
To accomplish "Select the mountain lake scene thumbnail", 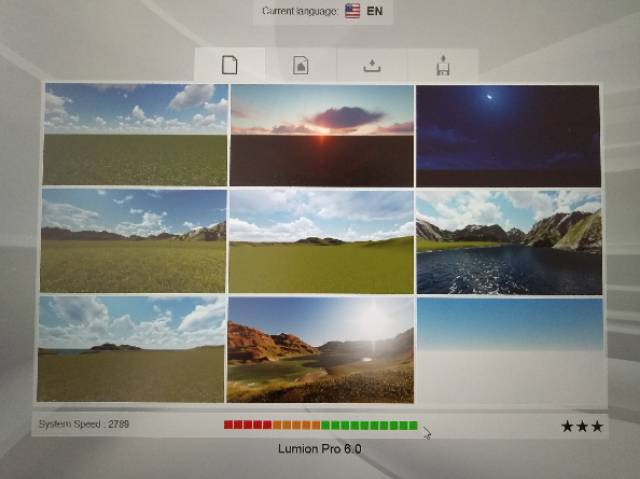I will (509, 242).
